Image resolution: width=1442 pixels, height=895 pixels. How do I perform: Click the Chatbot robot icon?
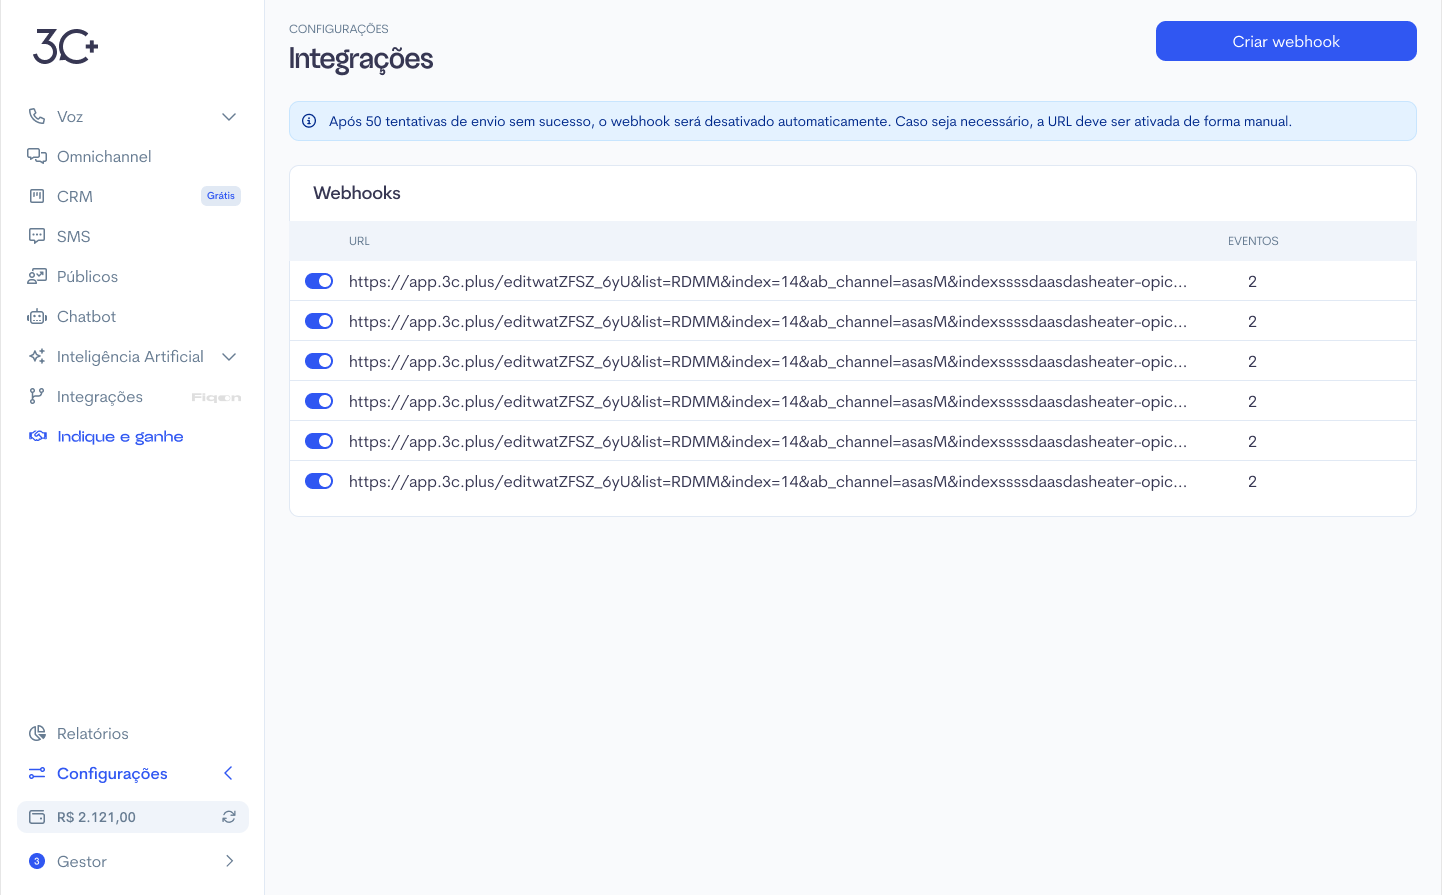[37, 317]
